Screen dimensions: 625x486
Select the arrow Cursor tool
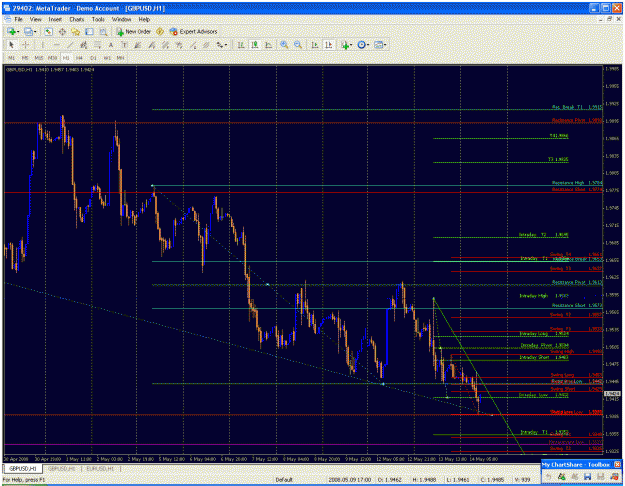tap(11, 45)
